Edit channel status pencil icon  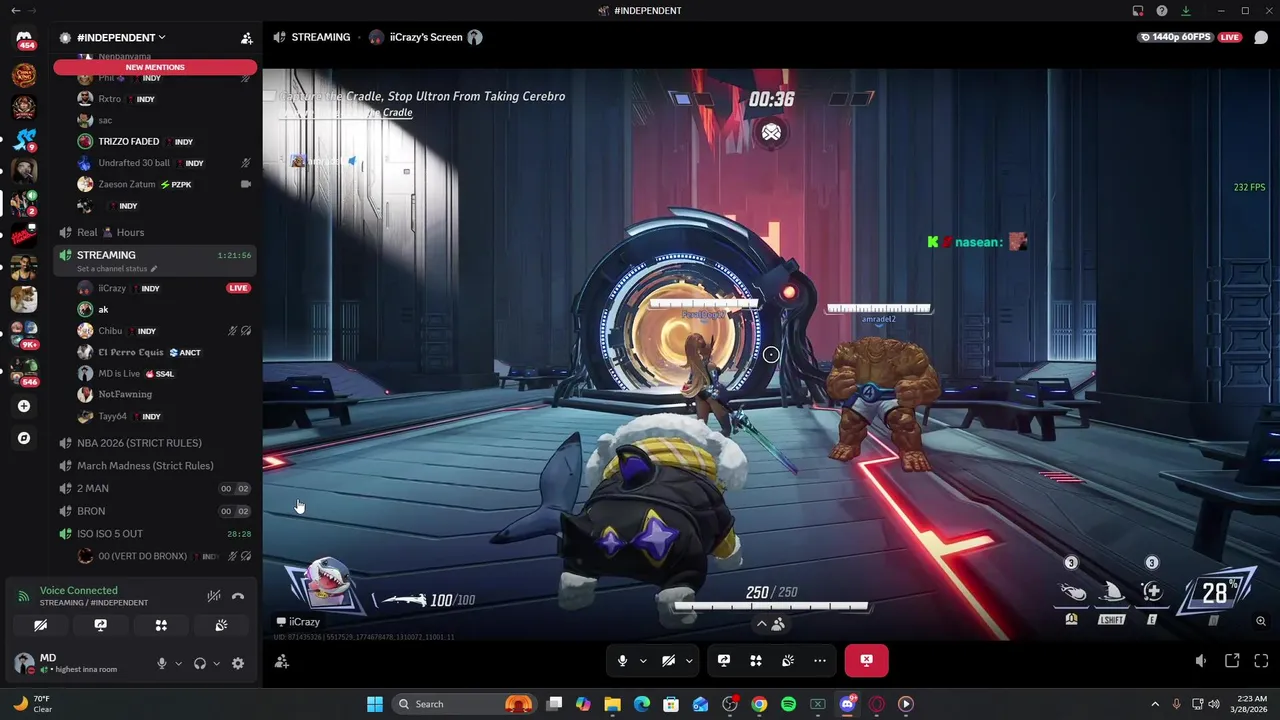coord(154,269)
